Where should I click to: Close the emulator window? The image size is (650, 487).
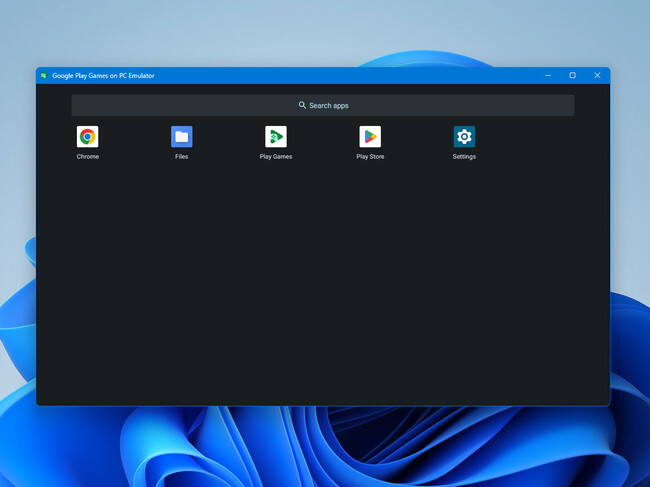(597, 75)
